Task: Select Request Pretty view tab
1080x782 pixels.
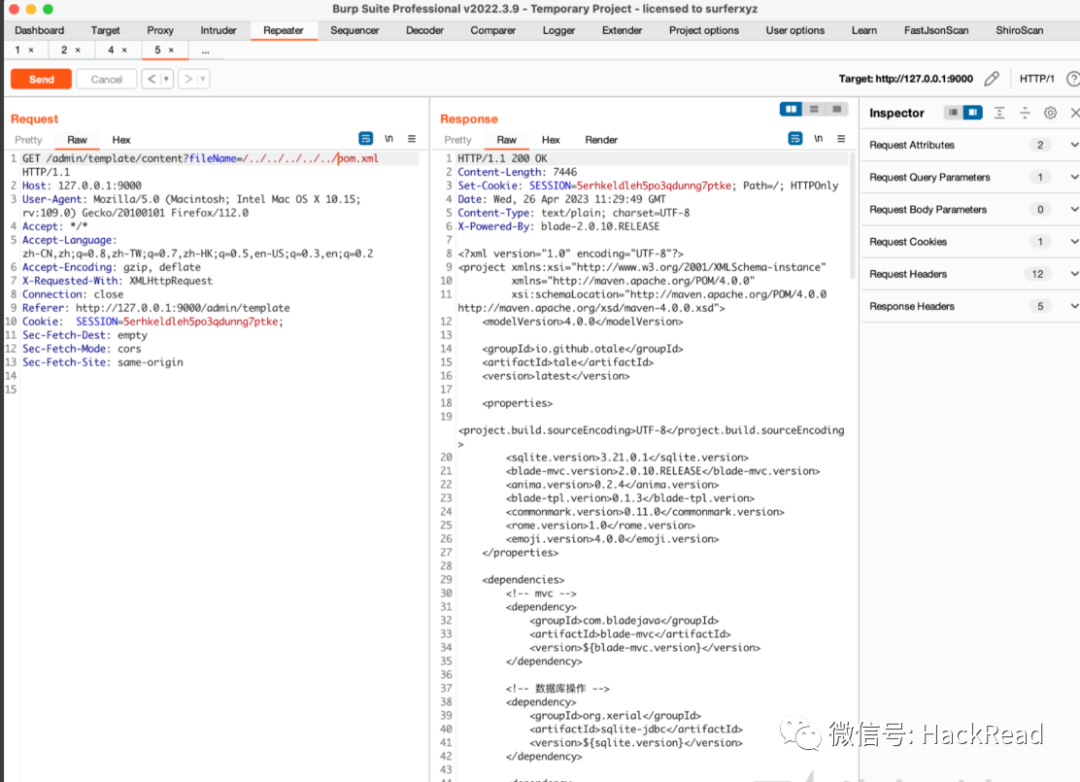Action: tap(28, 140)
